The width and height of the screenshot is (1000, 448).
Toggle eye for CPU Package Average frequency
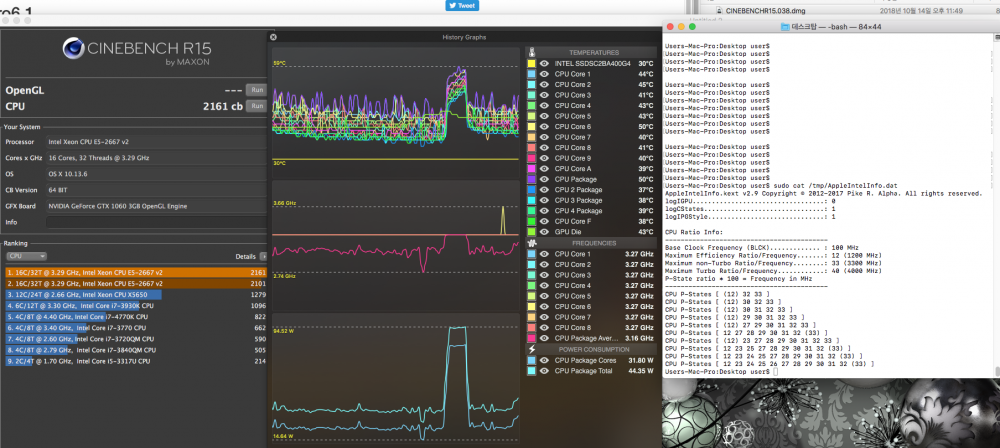pyautogui.click(x=544, y=338)
